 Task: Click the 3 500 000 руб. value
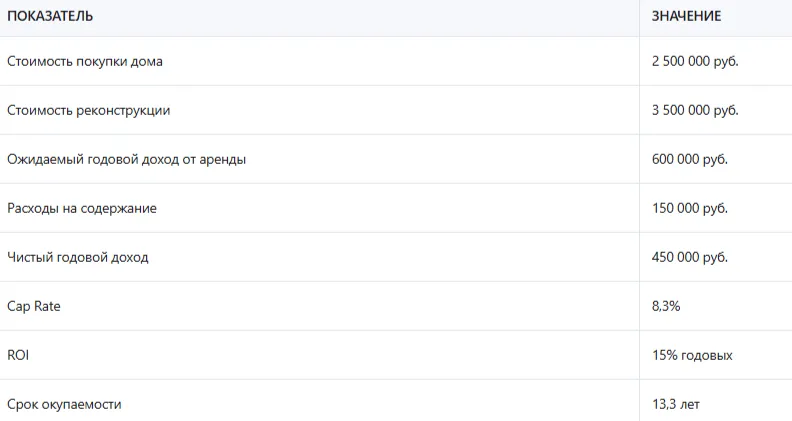click(x=695, y=110)
